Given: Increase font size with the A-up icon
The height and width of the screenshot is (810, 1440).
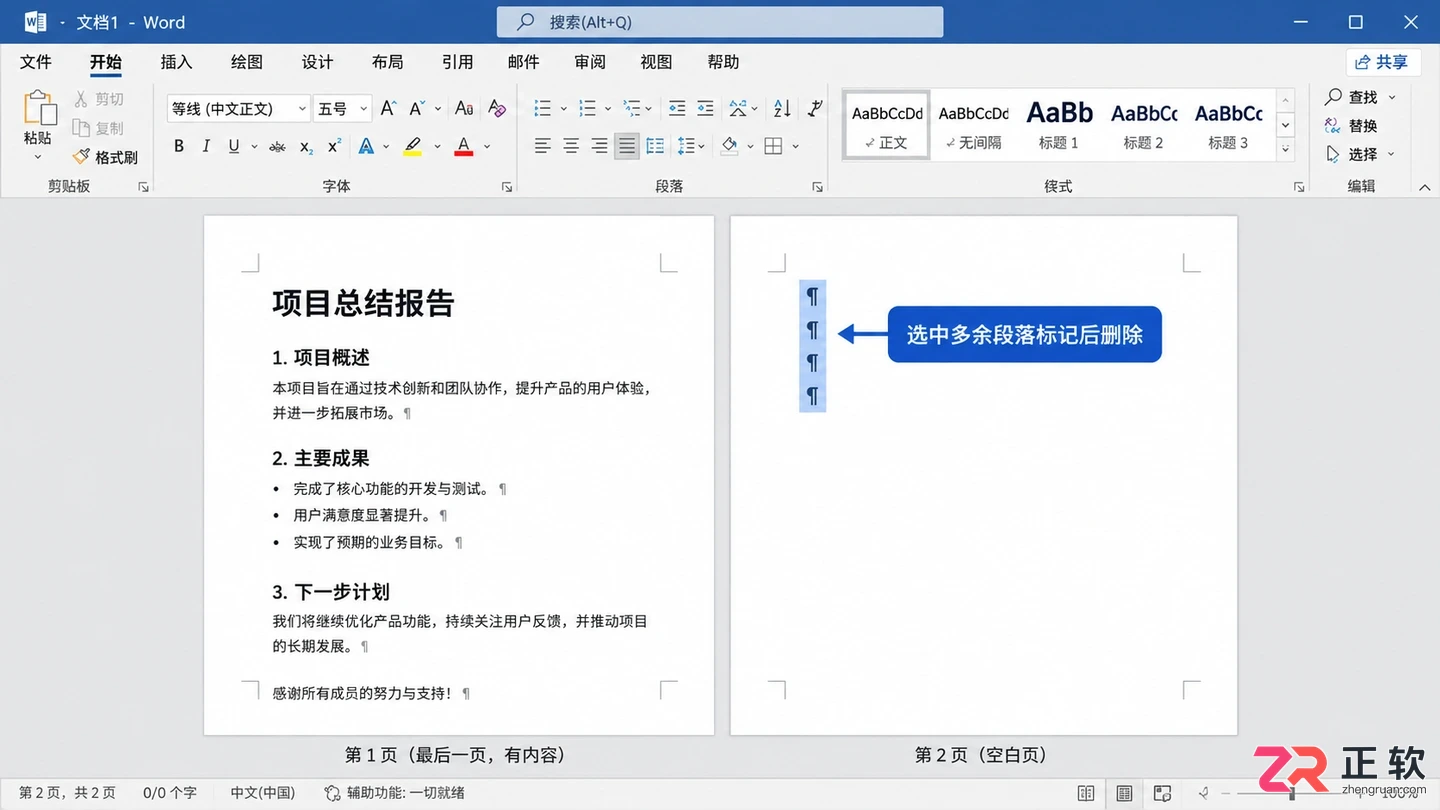Looking at the screenshot, I should pyautogui.click(x=389, y=108).
